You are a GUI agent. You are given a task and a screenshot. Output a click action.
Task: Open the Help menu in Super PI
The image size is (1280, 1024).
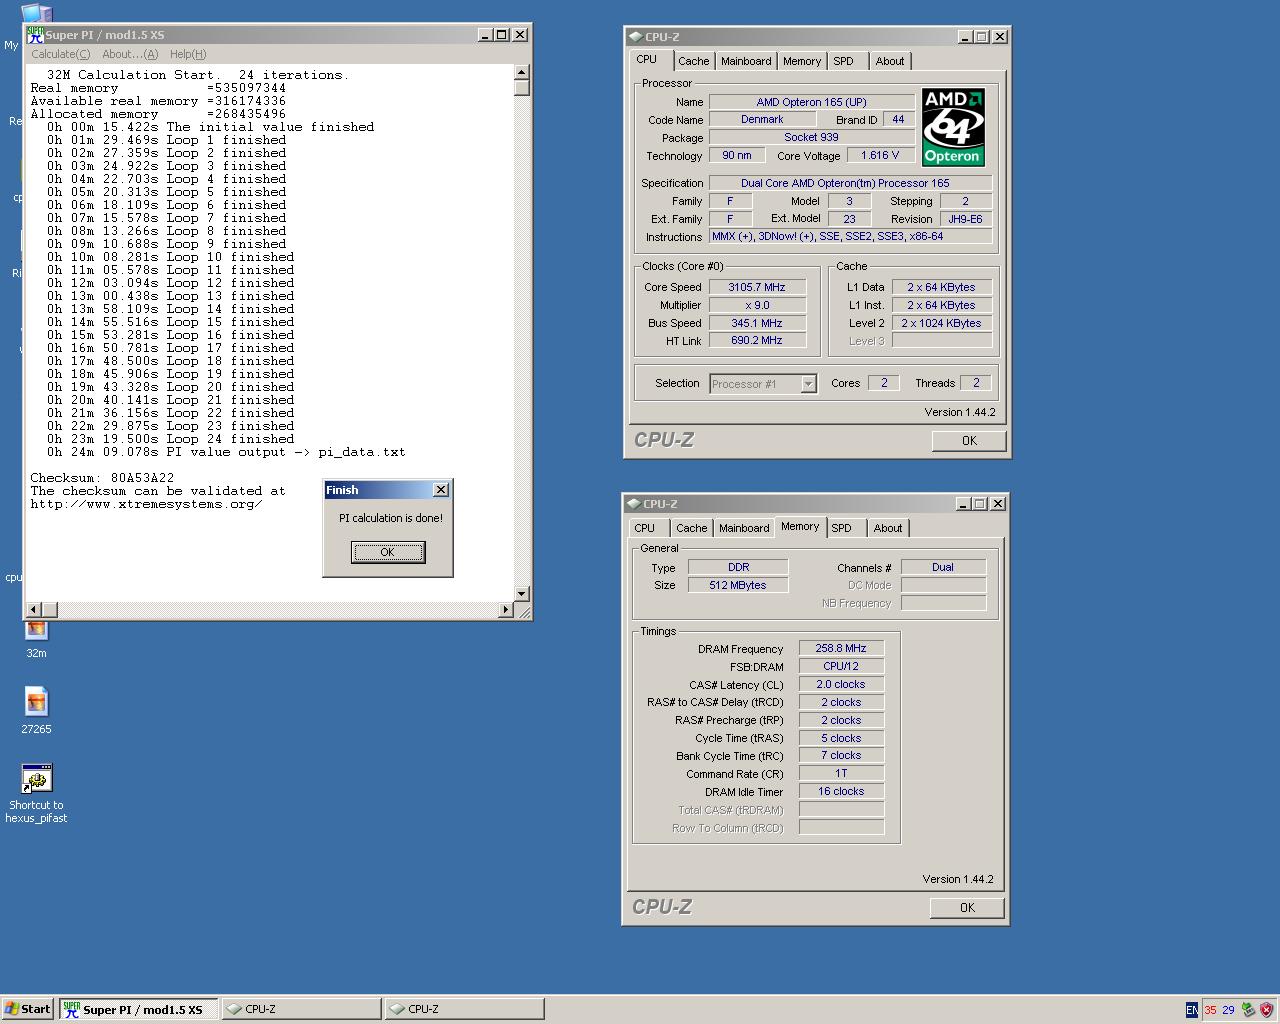point(188,54)
